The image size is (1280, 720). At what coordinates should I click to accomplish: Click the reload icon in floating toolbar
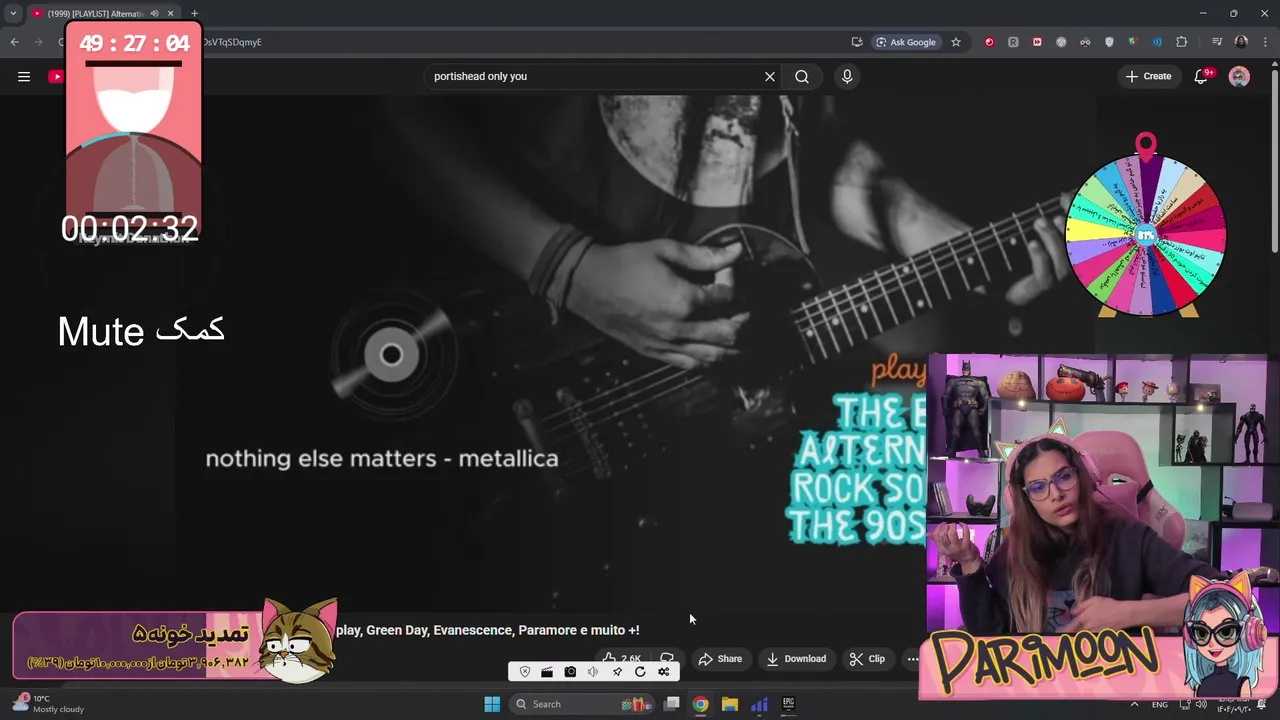coord(640,672)
